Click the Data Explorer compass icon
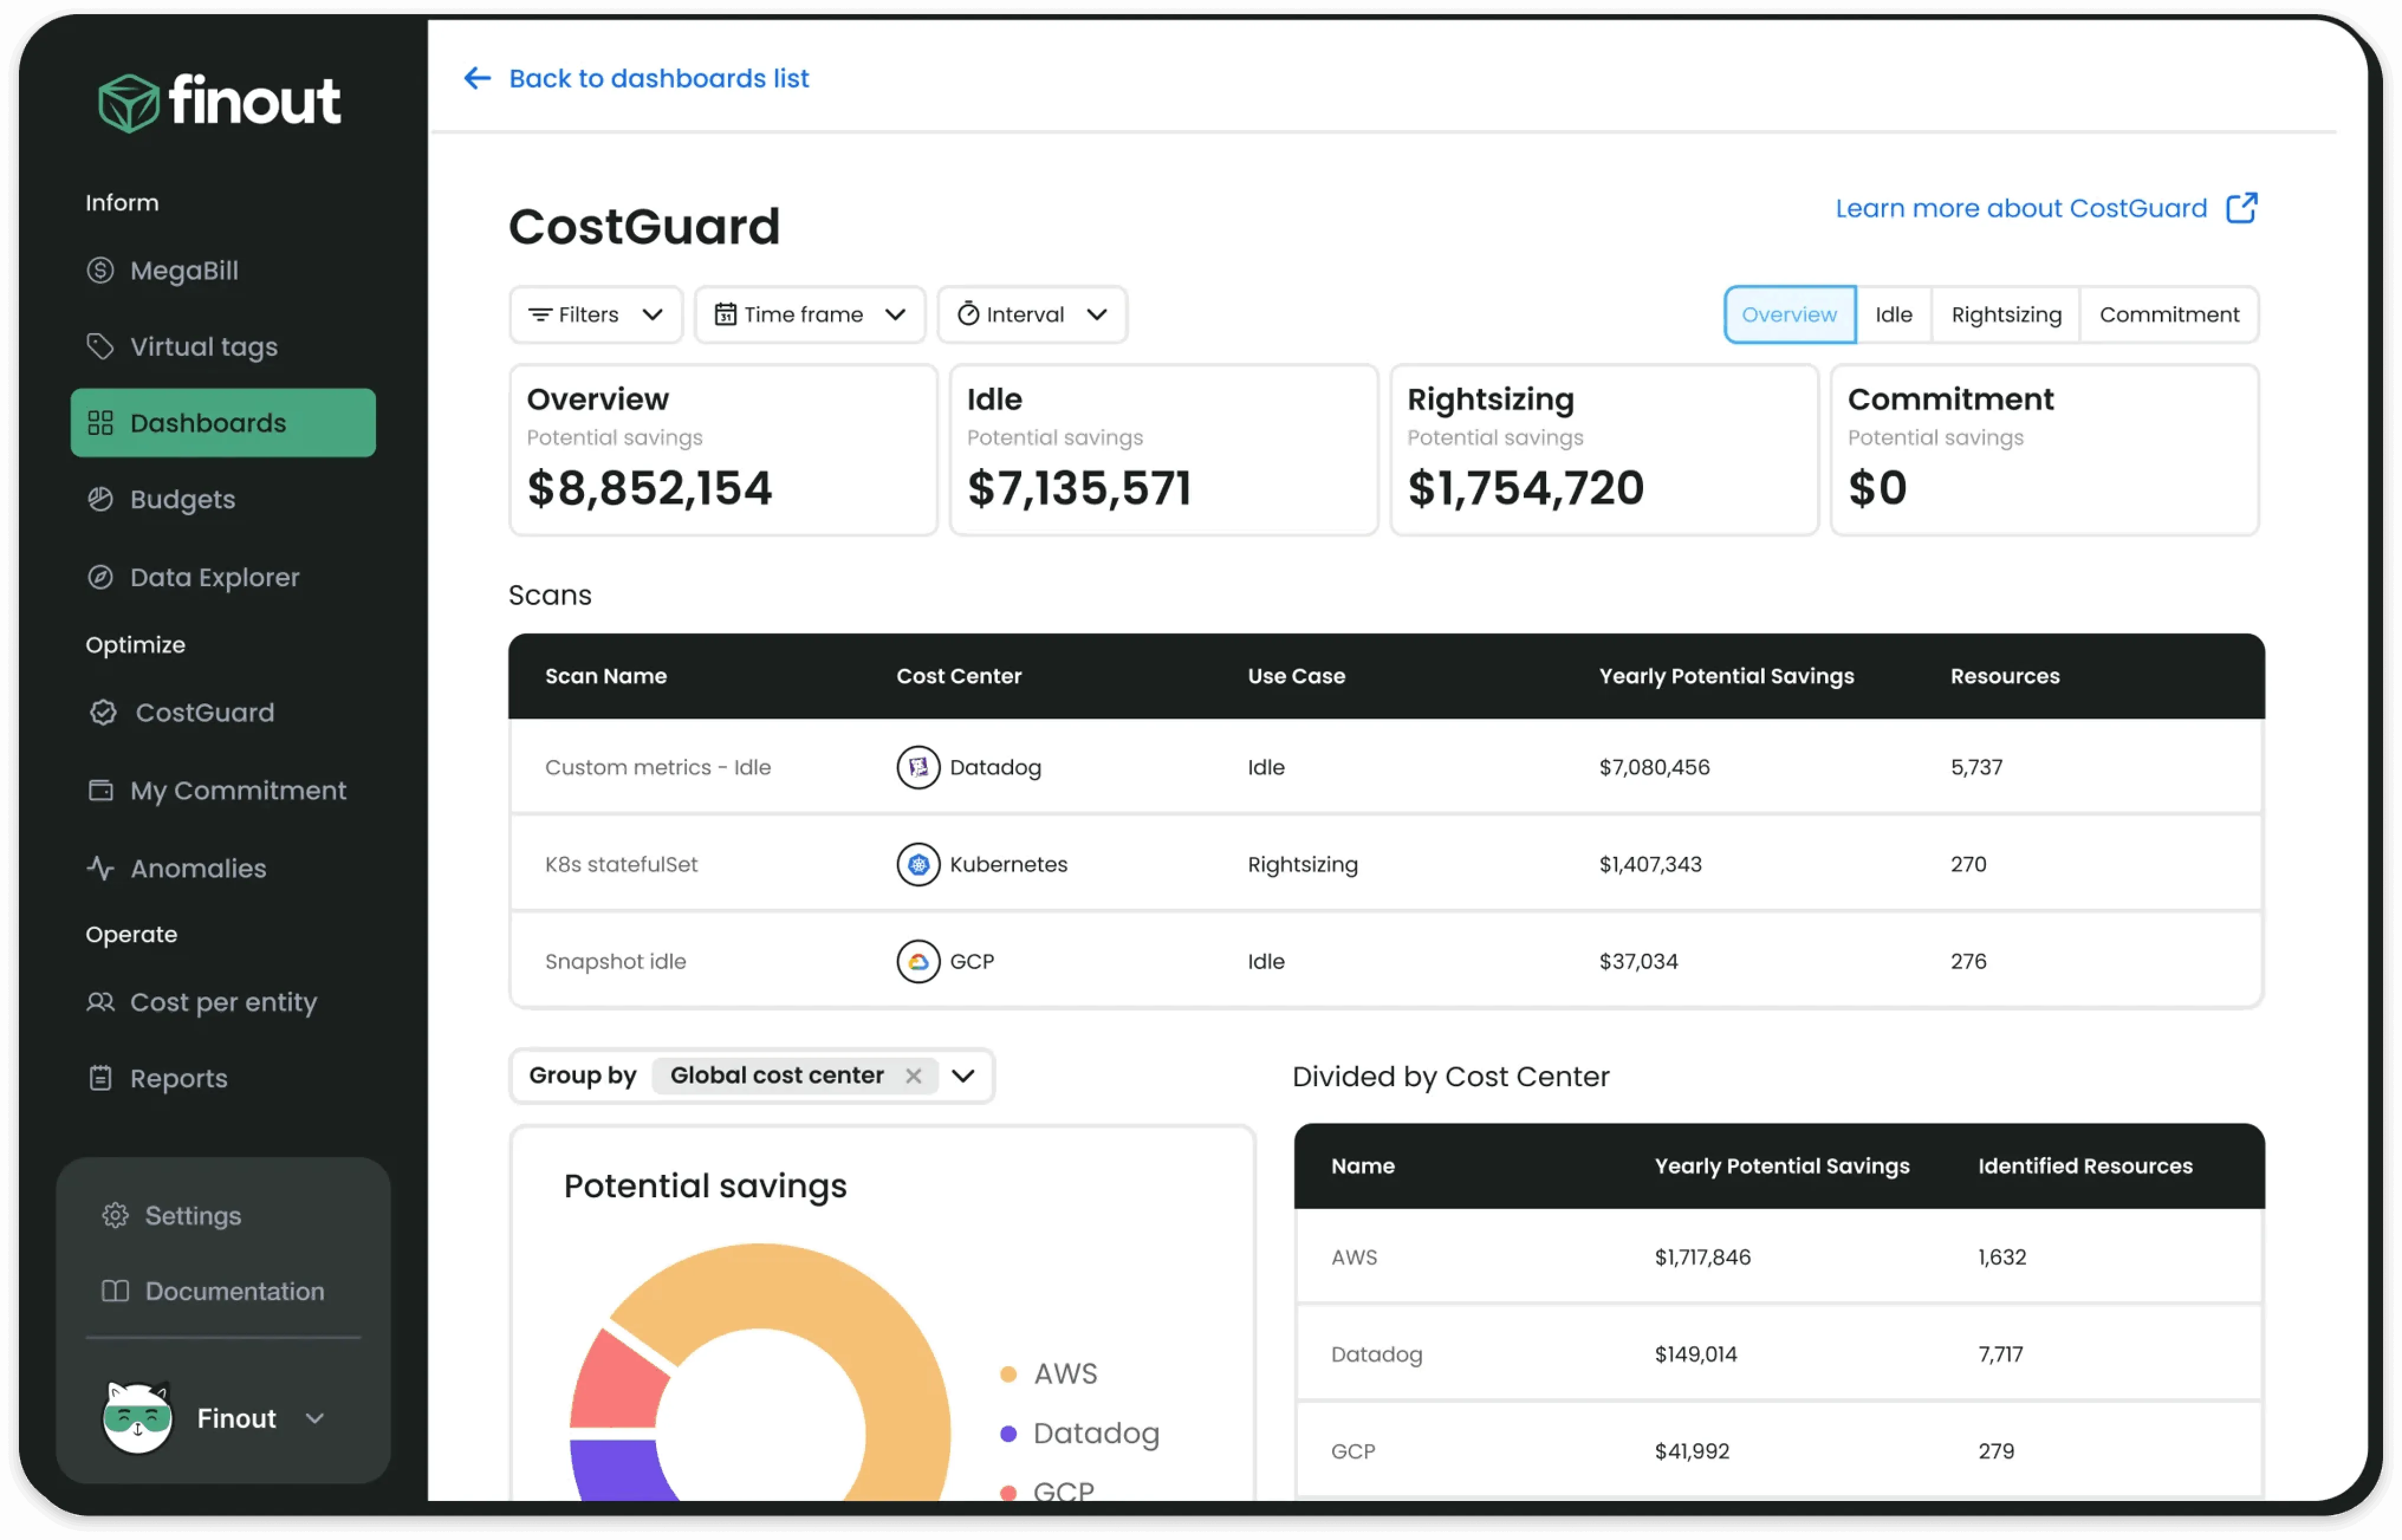Image resolution: width=2402 pixels, height=1540 pixels. [100, 577]
